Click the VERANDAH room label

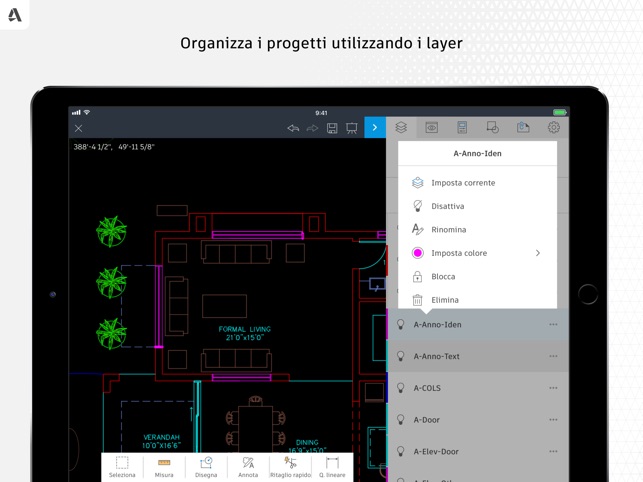pos(162,441)
